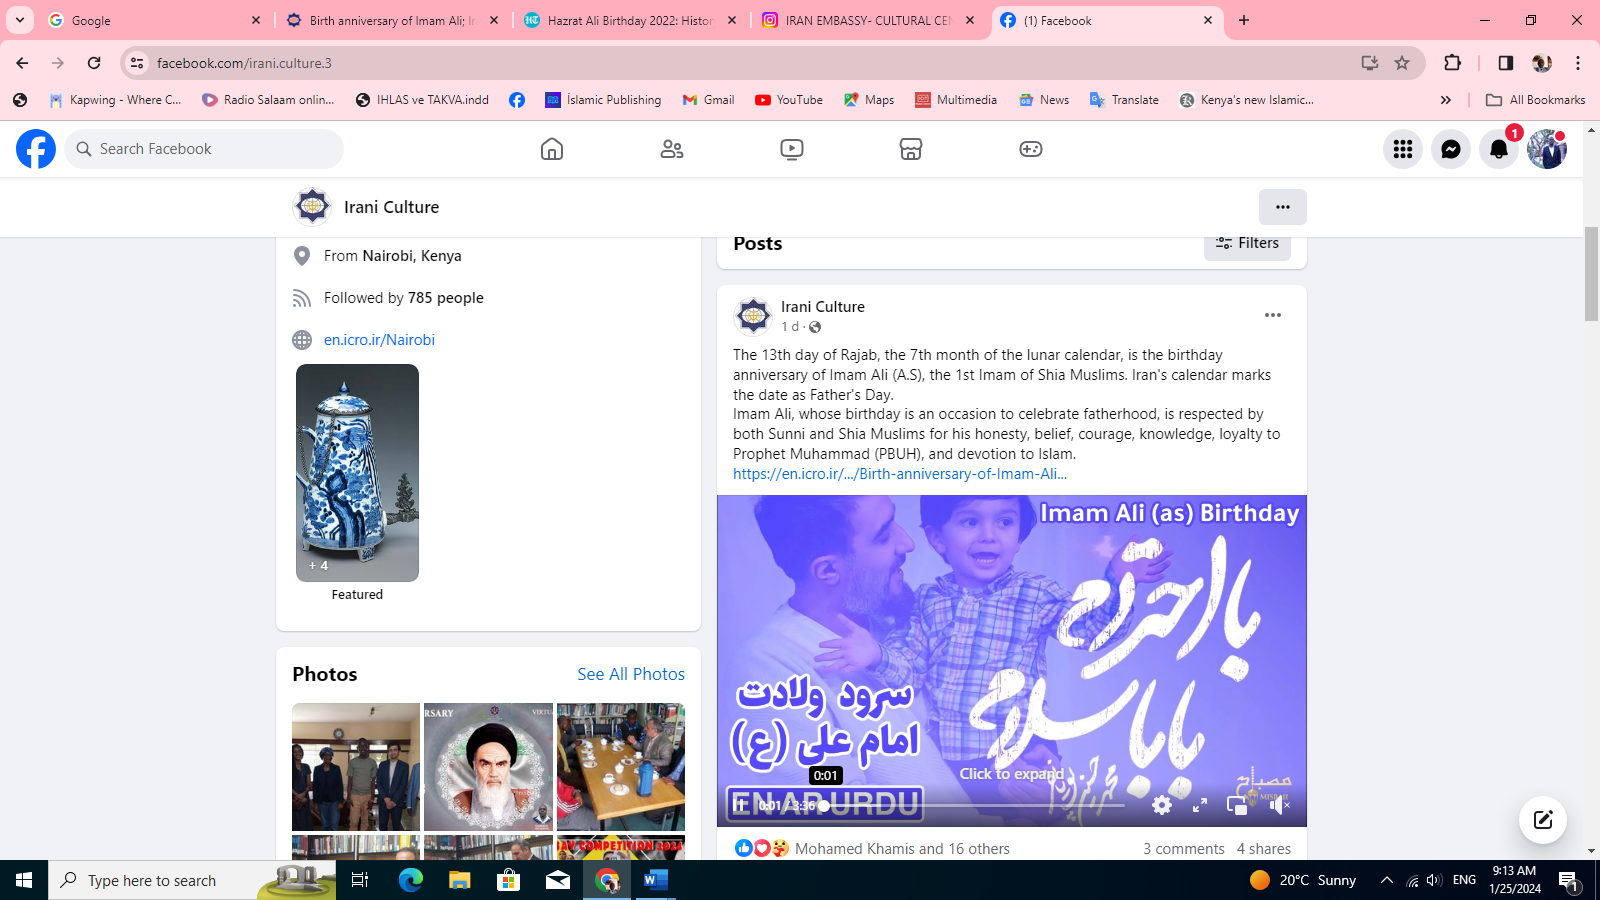Open video in picture-in-picture mode
The height and width of the screenshot is (900, 1600).
click(1237, 805)
